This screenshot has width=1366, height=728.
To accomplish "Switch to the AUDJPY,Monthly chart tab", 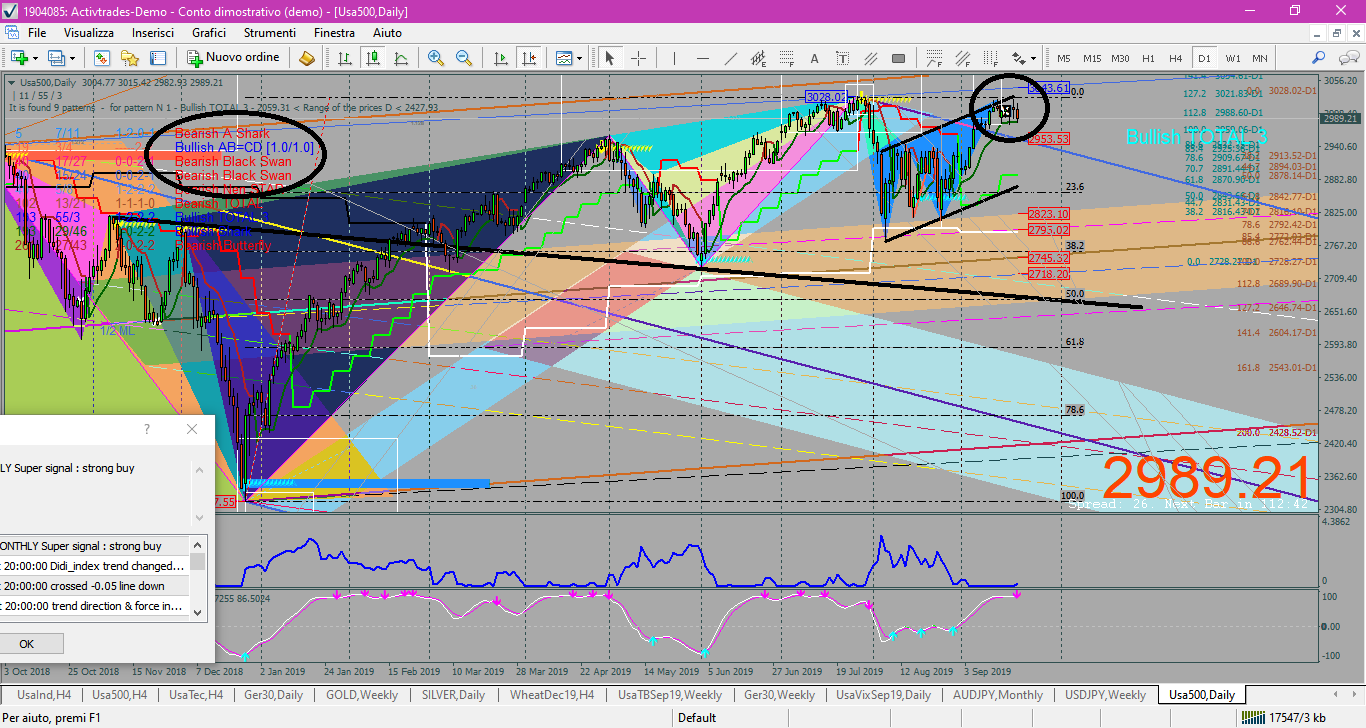I will click(997, 695).
